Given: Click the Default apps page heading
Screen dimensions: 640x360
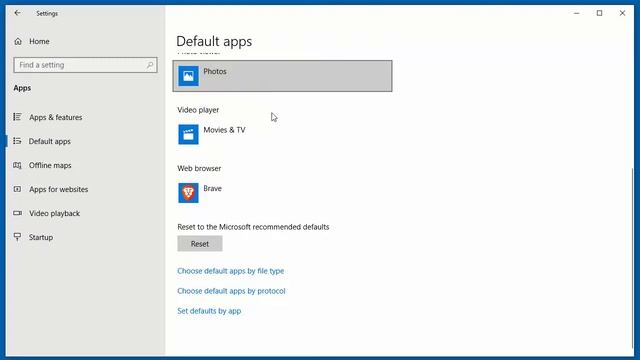Looking at the screenshot, I should (x=214, y=41).
